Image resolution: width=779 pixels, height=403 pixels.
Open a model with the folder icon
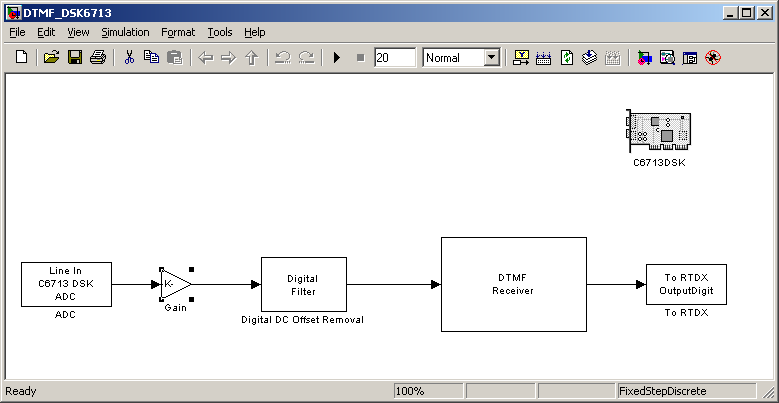tap(51, 58)
